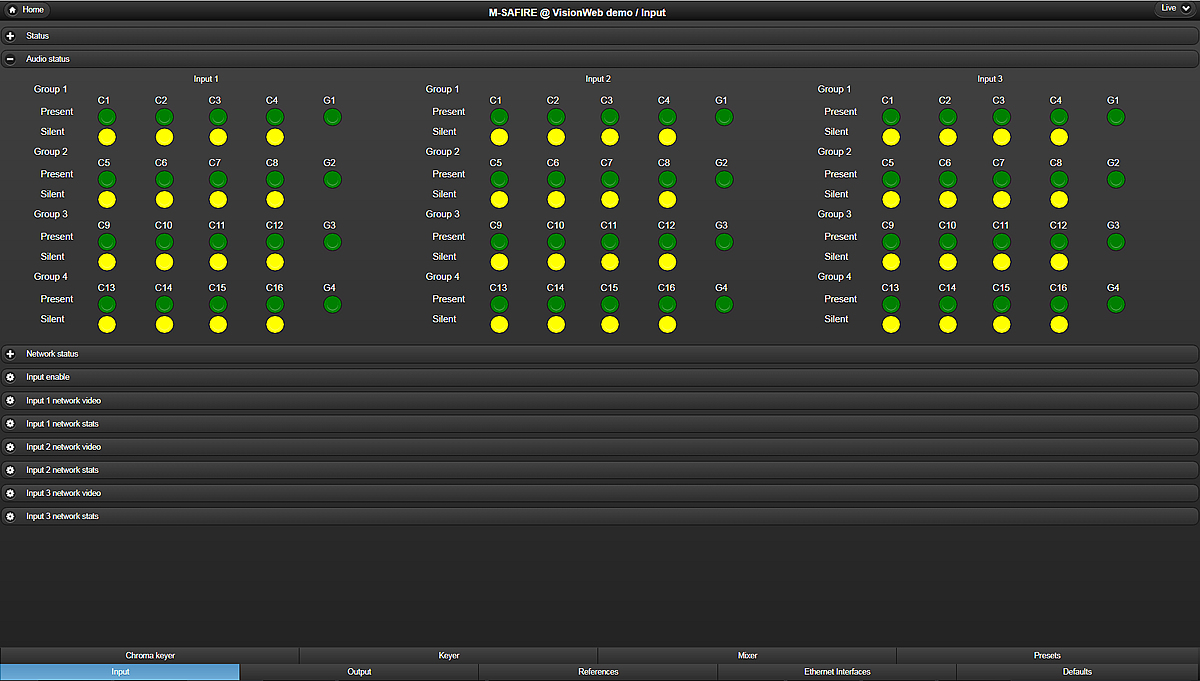This screenshot has width=1200, height=681.
Task: Click Input 2 C6 Present indicator
Action: click(556, 179)
